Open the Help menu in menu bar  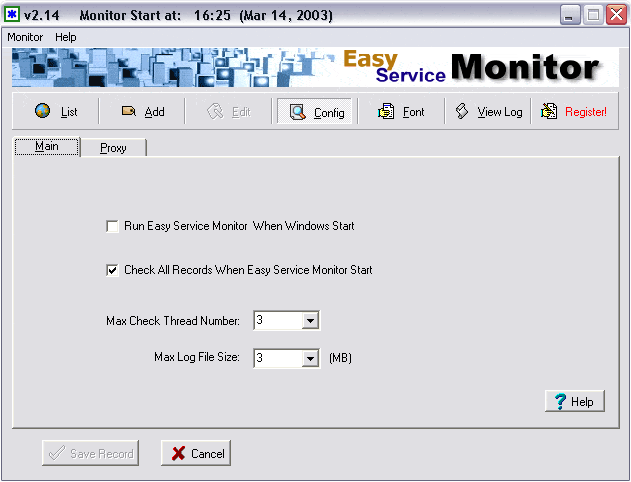point(66,37)
